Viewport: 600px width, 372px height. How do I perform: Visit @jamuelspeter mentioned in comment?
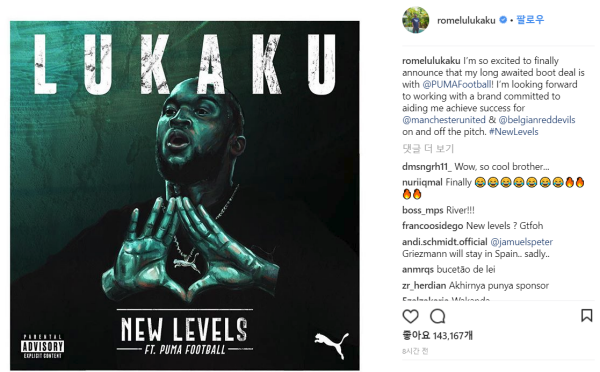(x=522, y=242)
